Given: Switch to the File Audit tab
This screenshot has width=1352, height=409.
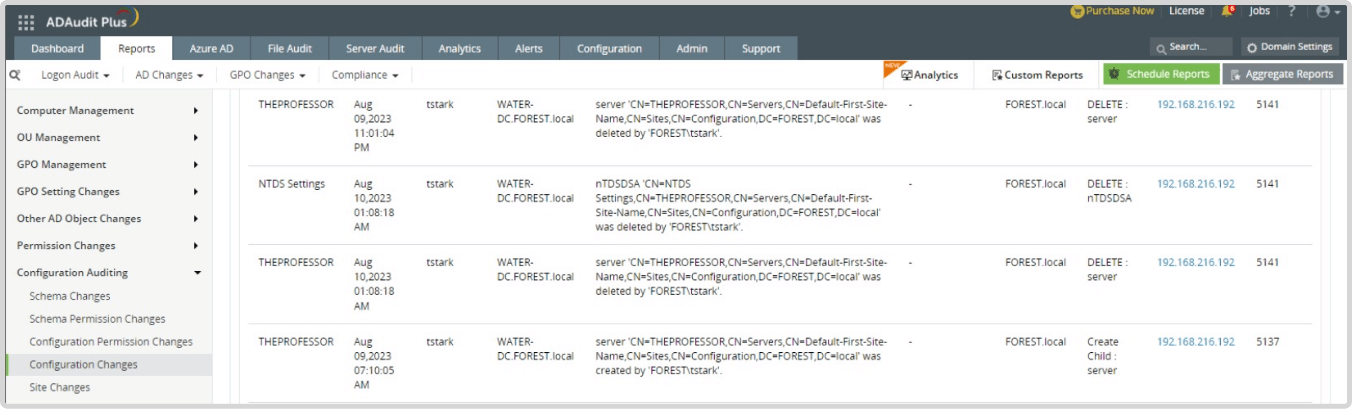Looking at the screenshot, I should [289, 48].
